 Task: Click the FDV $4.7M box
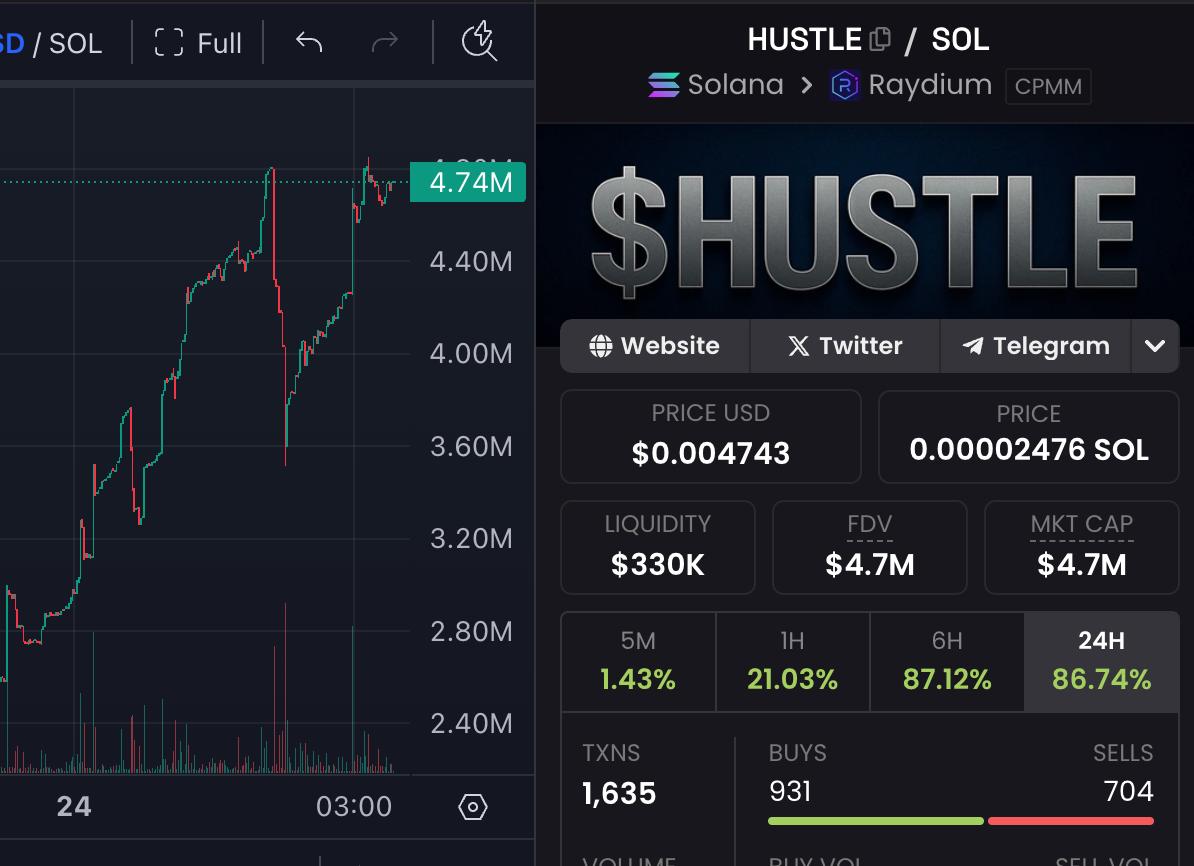(x=870, y=547)
